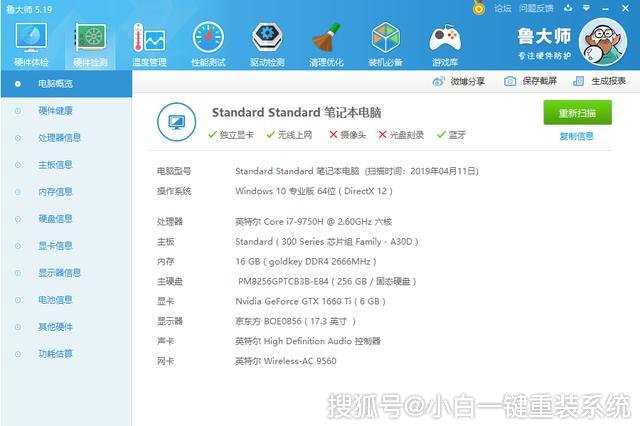Click the 复制信息 copy info link
This screenshot has height=426, width=640.
[x=576, y=136]
